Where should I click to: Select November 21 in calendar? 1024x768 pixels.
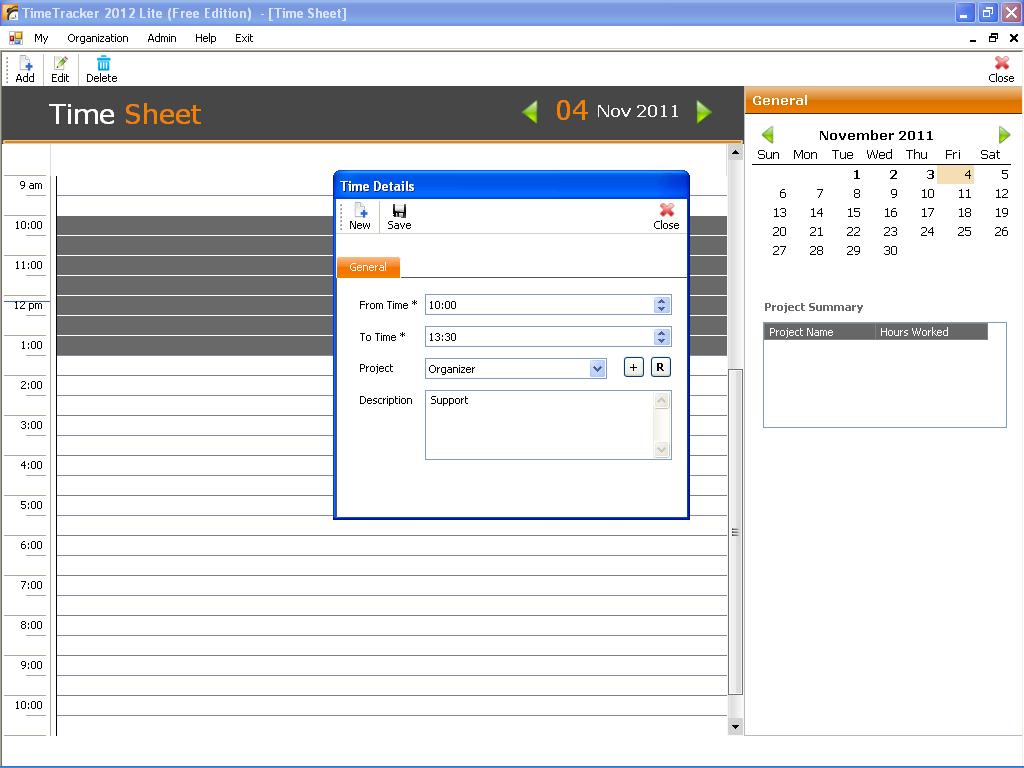[x=816, y=232]
